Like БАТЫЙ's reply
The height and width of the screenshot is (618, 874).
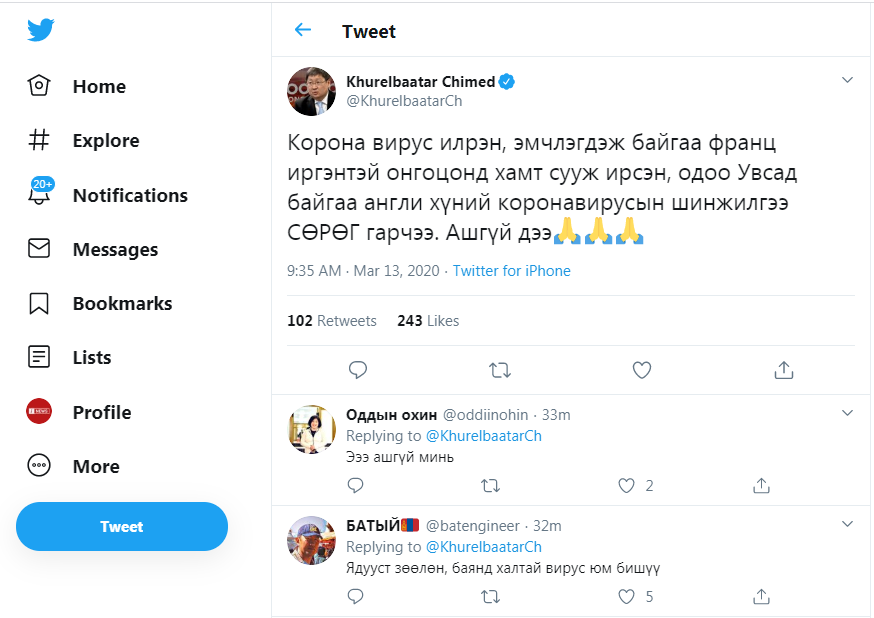[x=627, y=596]
